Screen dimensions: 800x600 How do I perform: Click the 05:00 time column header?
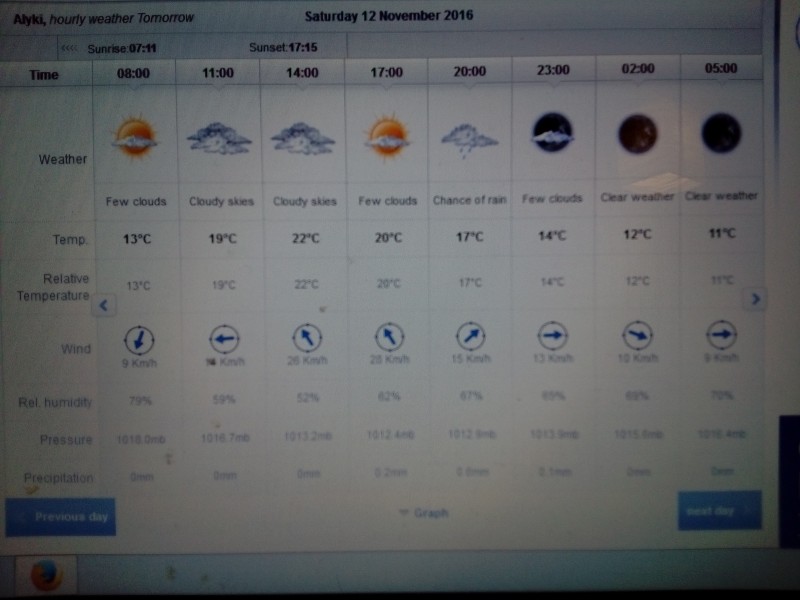(721, 68)
